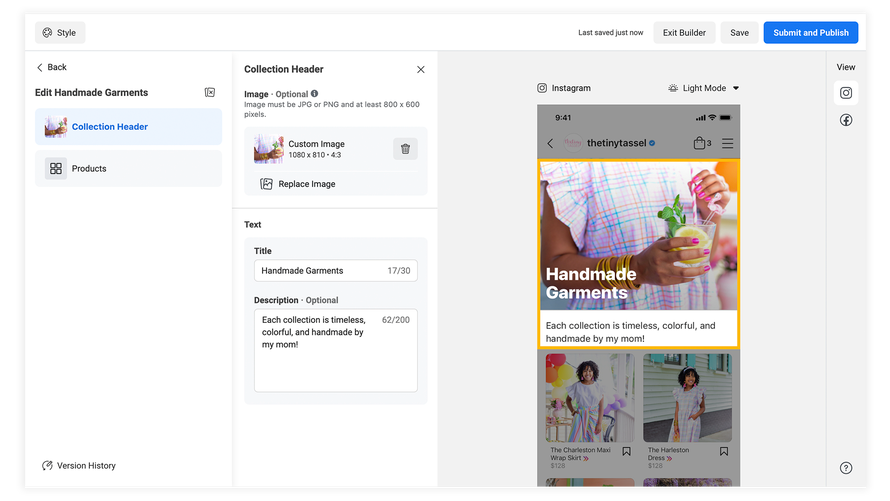Close the Collection Header panel

420,70
